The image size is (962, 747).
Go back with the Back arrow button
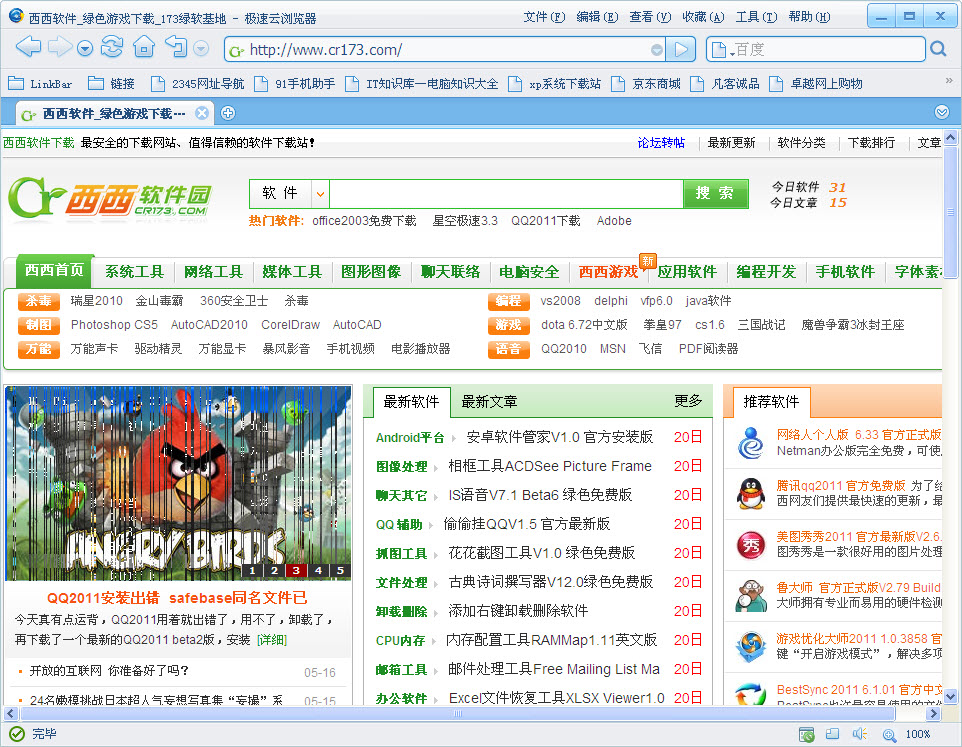pos(28,47)
